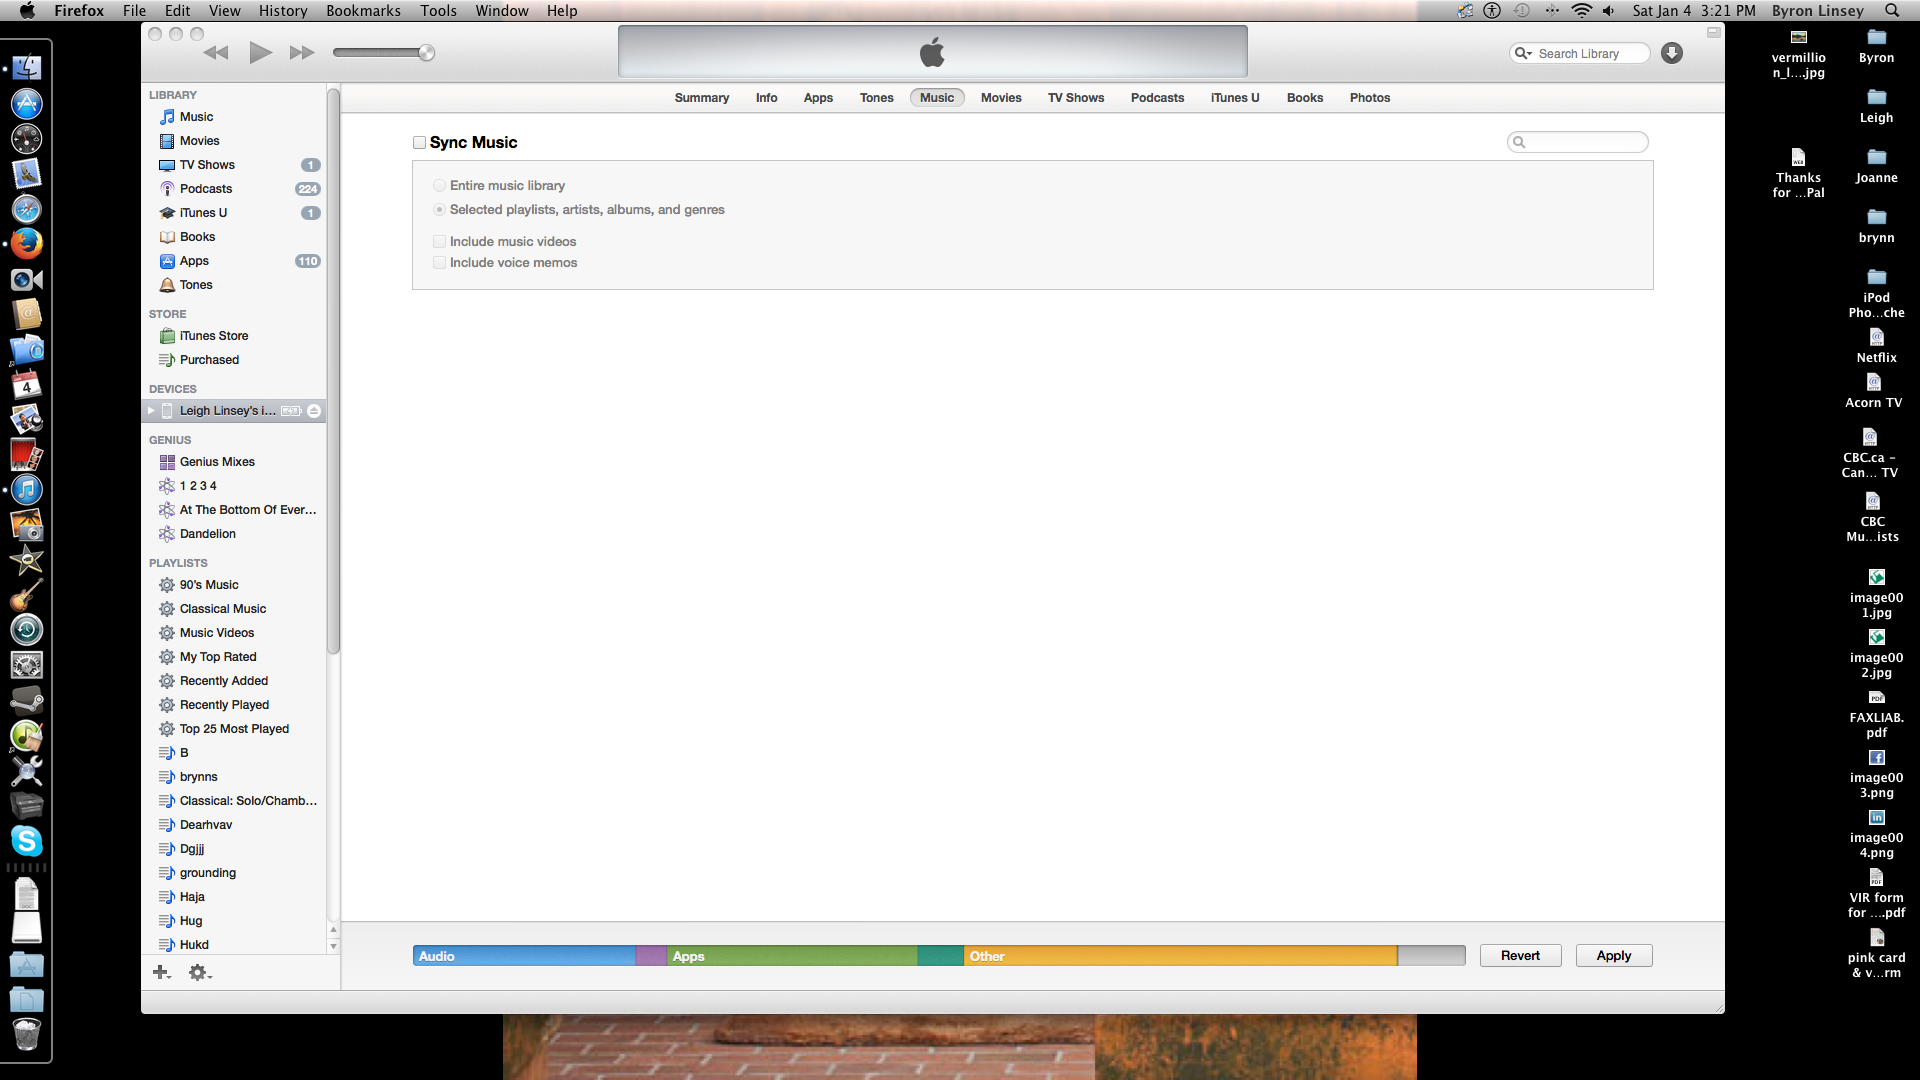Switch to the Summary tab

[x=701, y=98]
